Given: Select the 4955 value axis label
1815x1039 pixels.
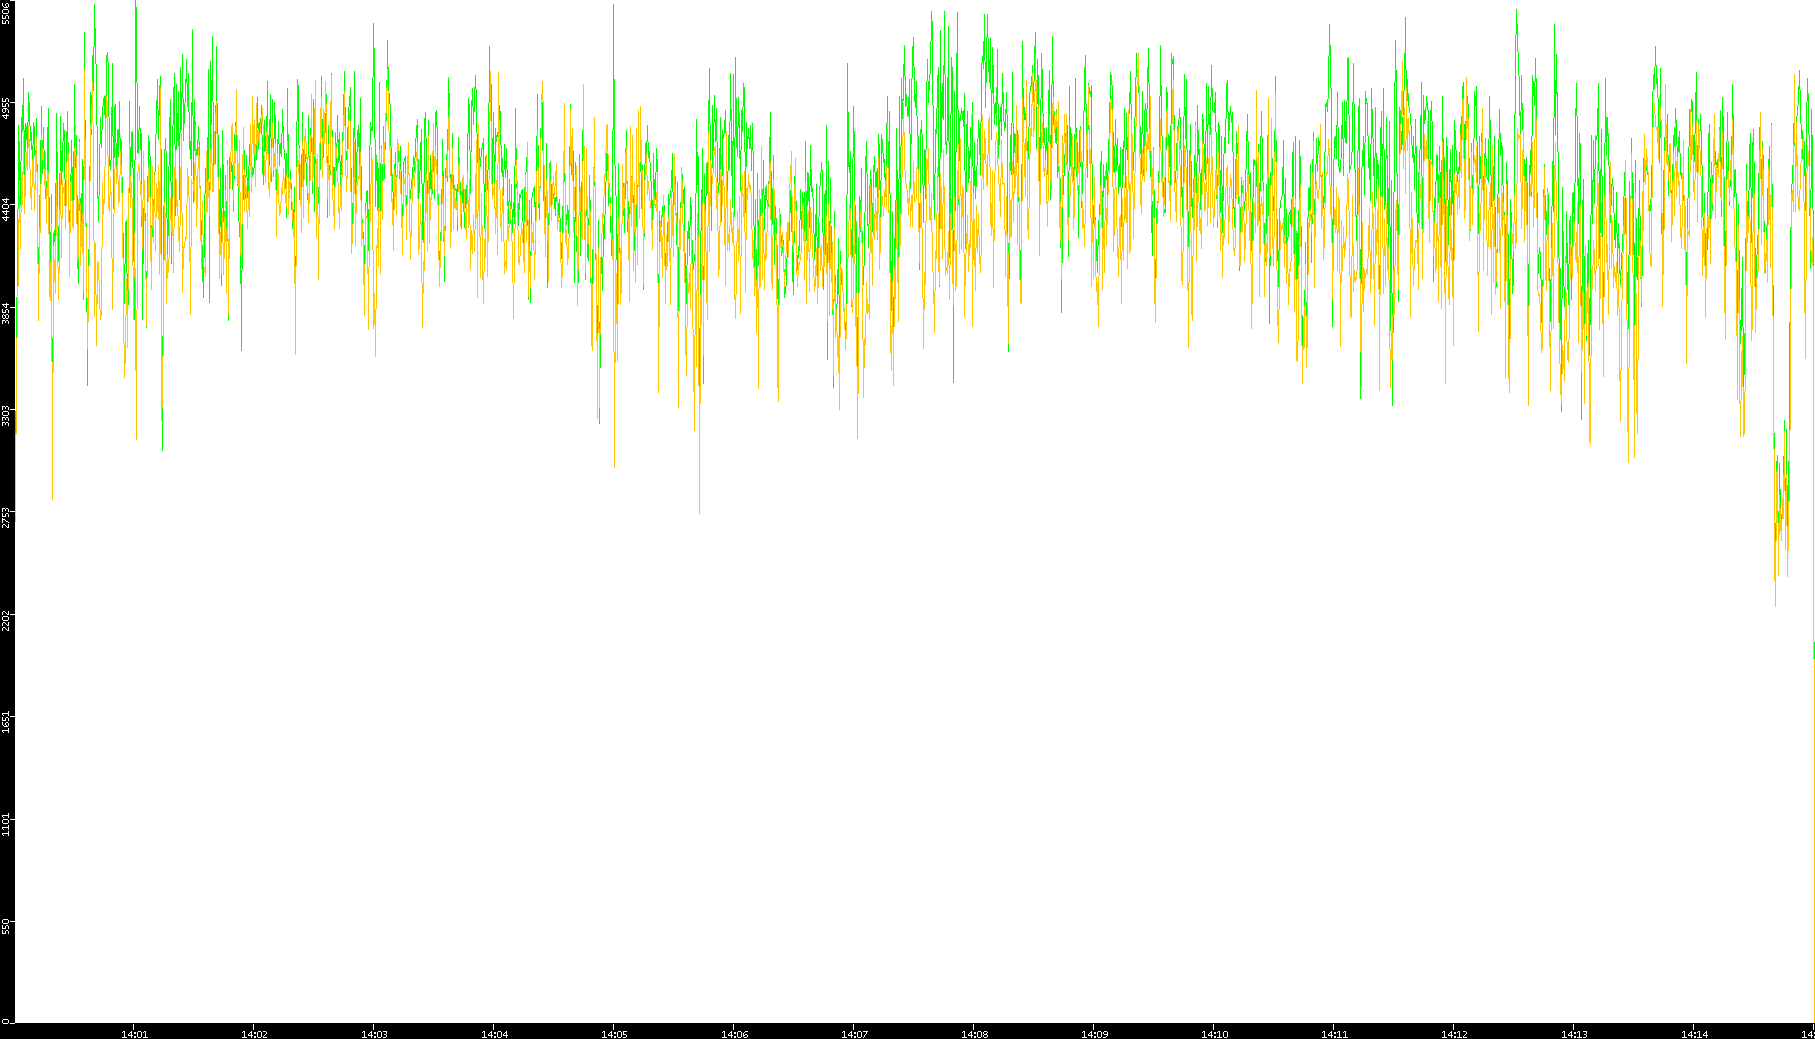Looking at the screenshot, I should pyautogui.click(x=7, y=108).
